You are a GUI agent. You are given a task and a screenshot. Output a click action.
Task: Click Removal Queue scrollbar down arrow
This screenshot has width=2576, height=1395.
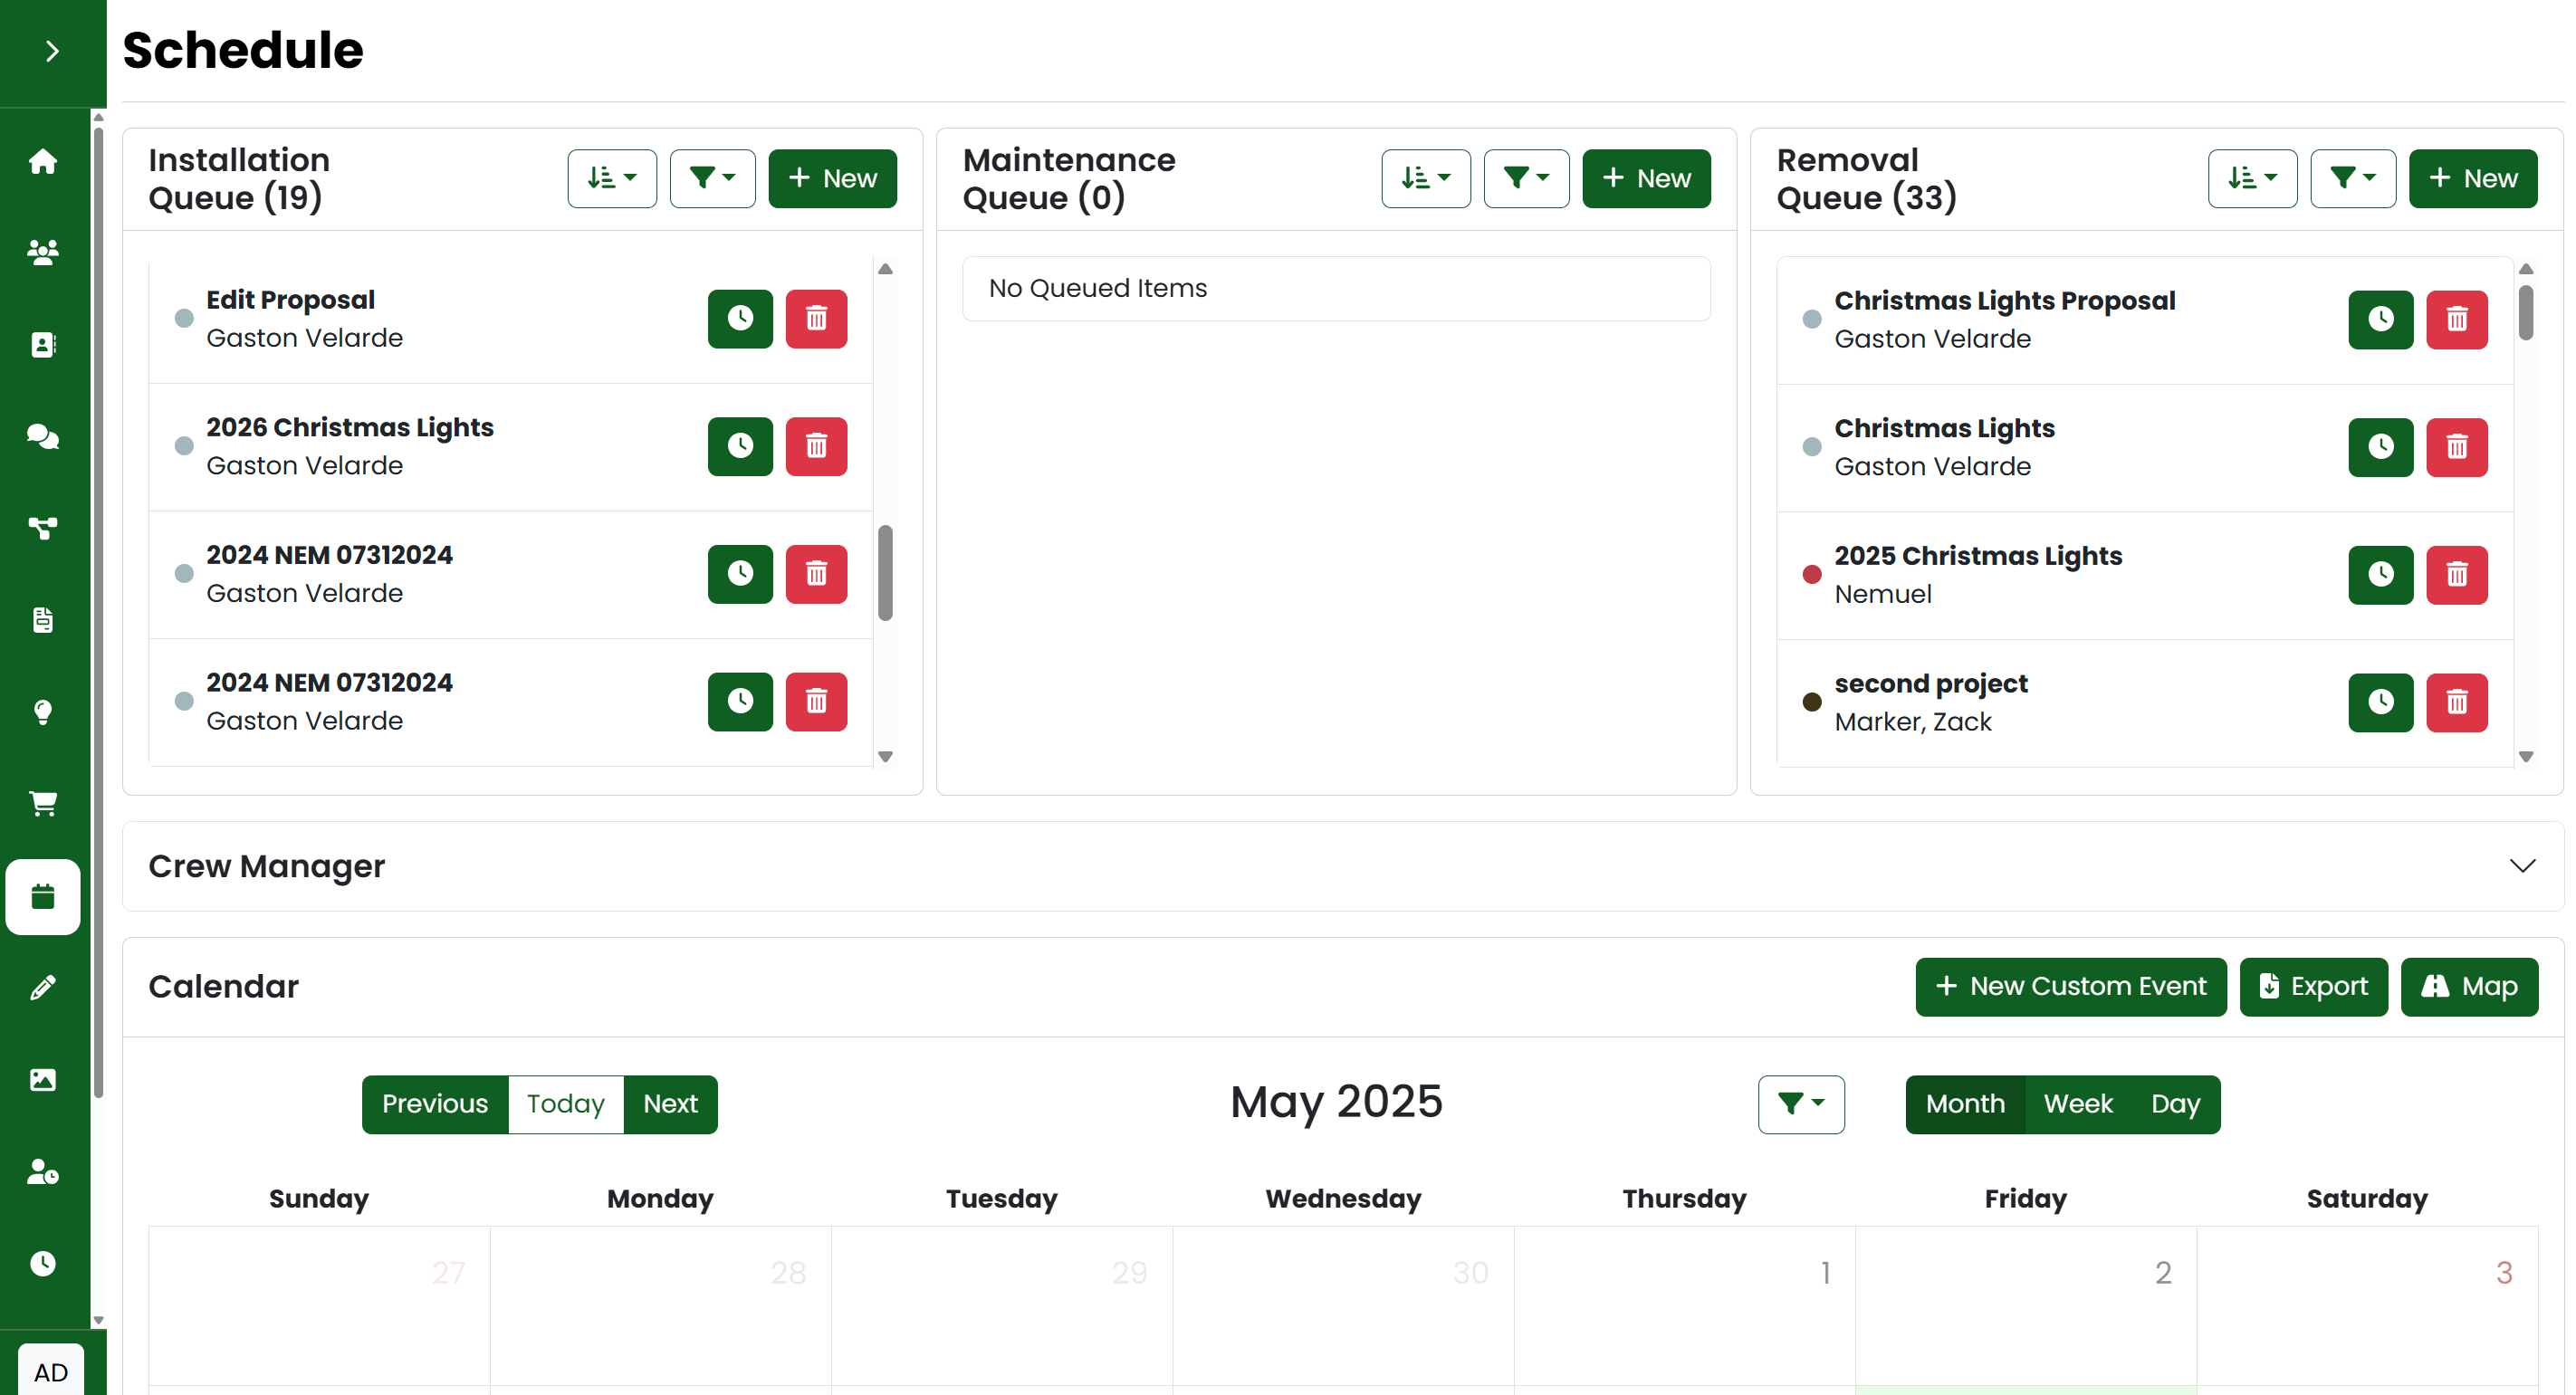(x=2526, y=756)
